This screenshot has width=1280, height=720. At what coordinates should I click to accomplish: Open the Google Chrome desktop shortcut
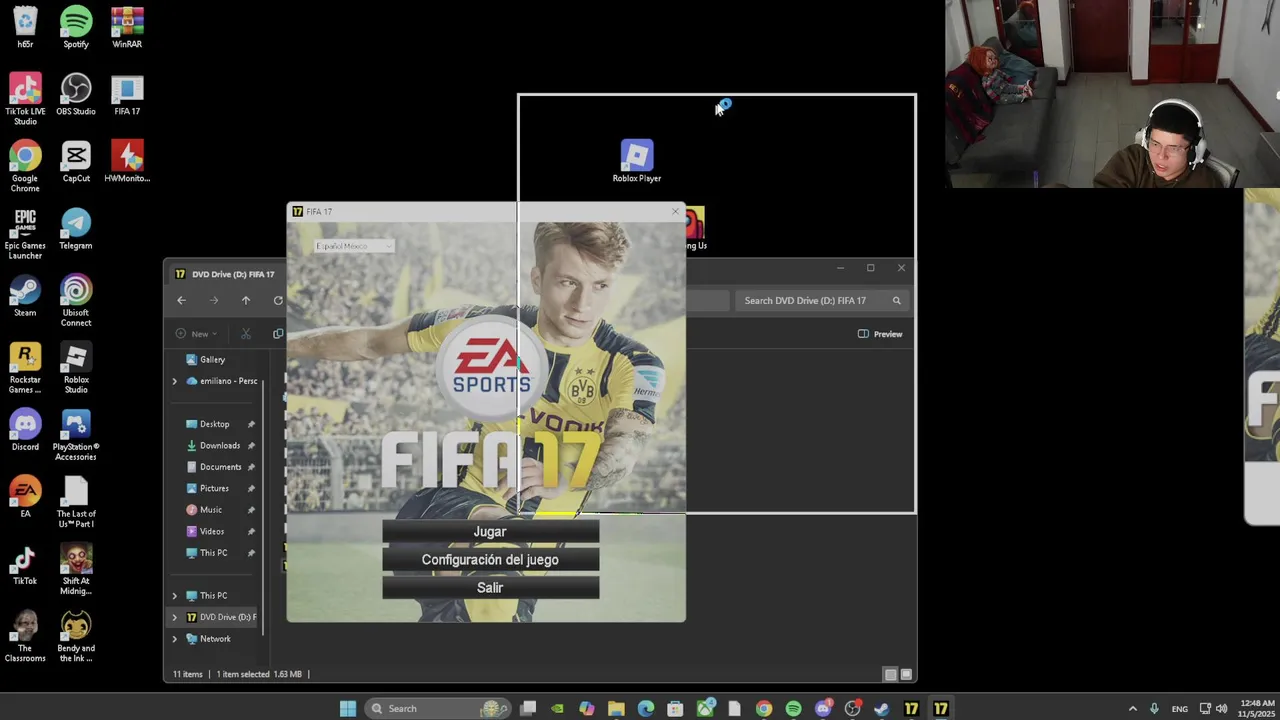point(25,166)
